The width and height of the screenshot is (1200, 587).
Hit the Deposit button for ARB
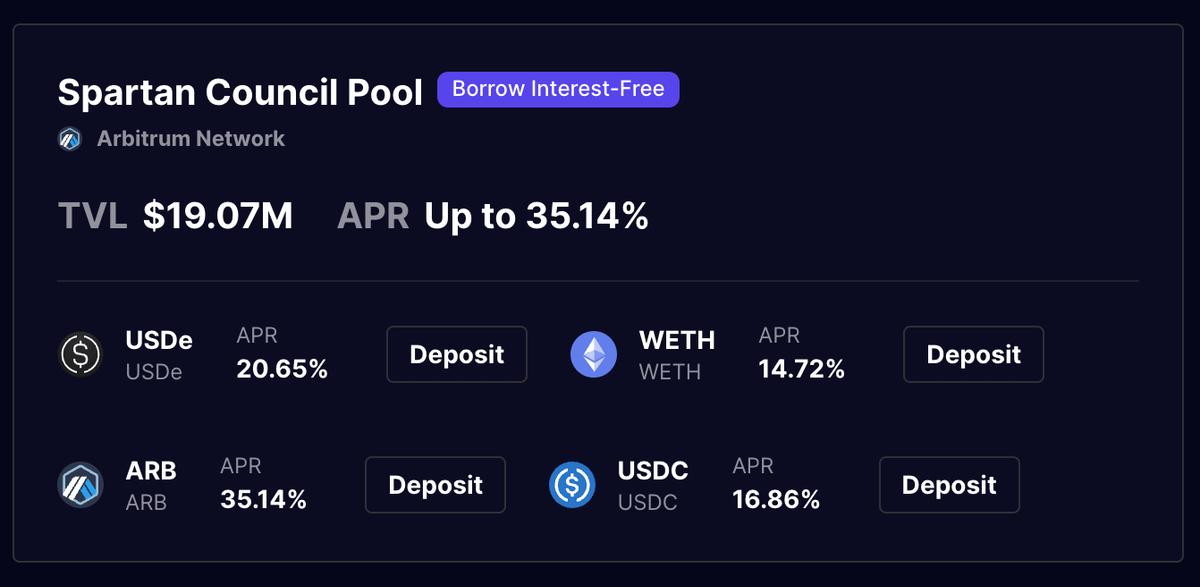[435, 485]
